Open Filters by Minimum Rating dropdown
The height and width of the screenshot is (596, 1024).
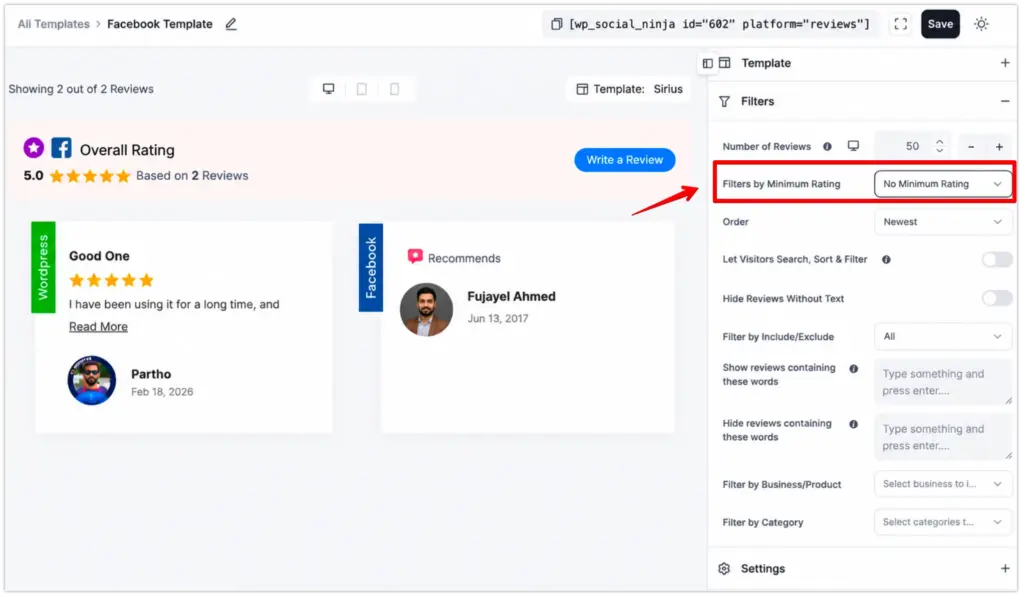pos(944,185)
